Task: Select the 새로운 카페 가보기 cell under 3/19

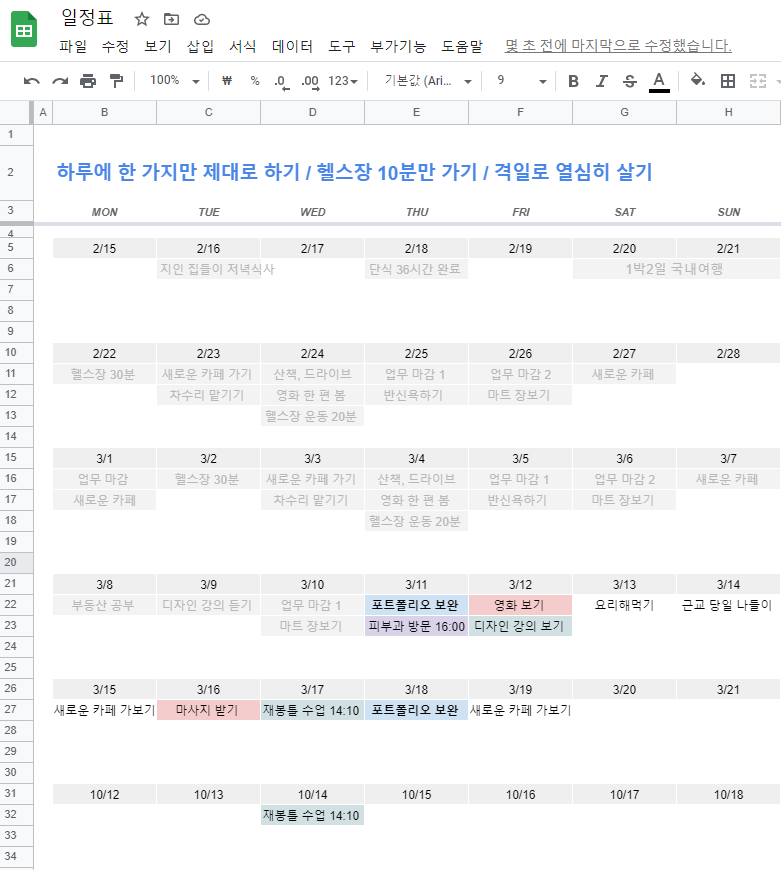Action: pos(520,710)
